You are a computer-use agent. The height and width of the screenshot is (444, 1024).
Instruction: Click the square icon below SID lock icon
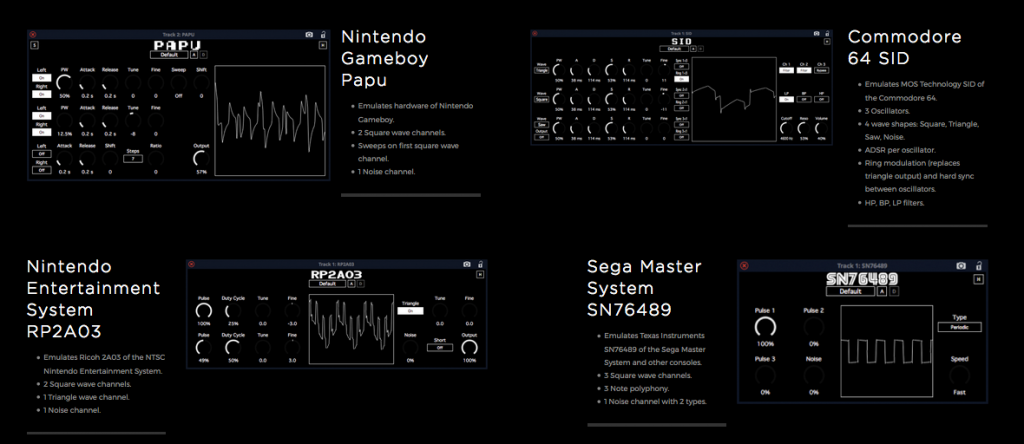pyautogui.click(x=827, y=41)
